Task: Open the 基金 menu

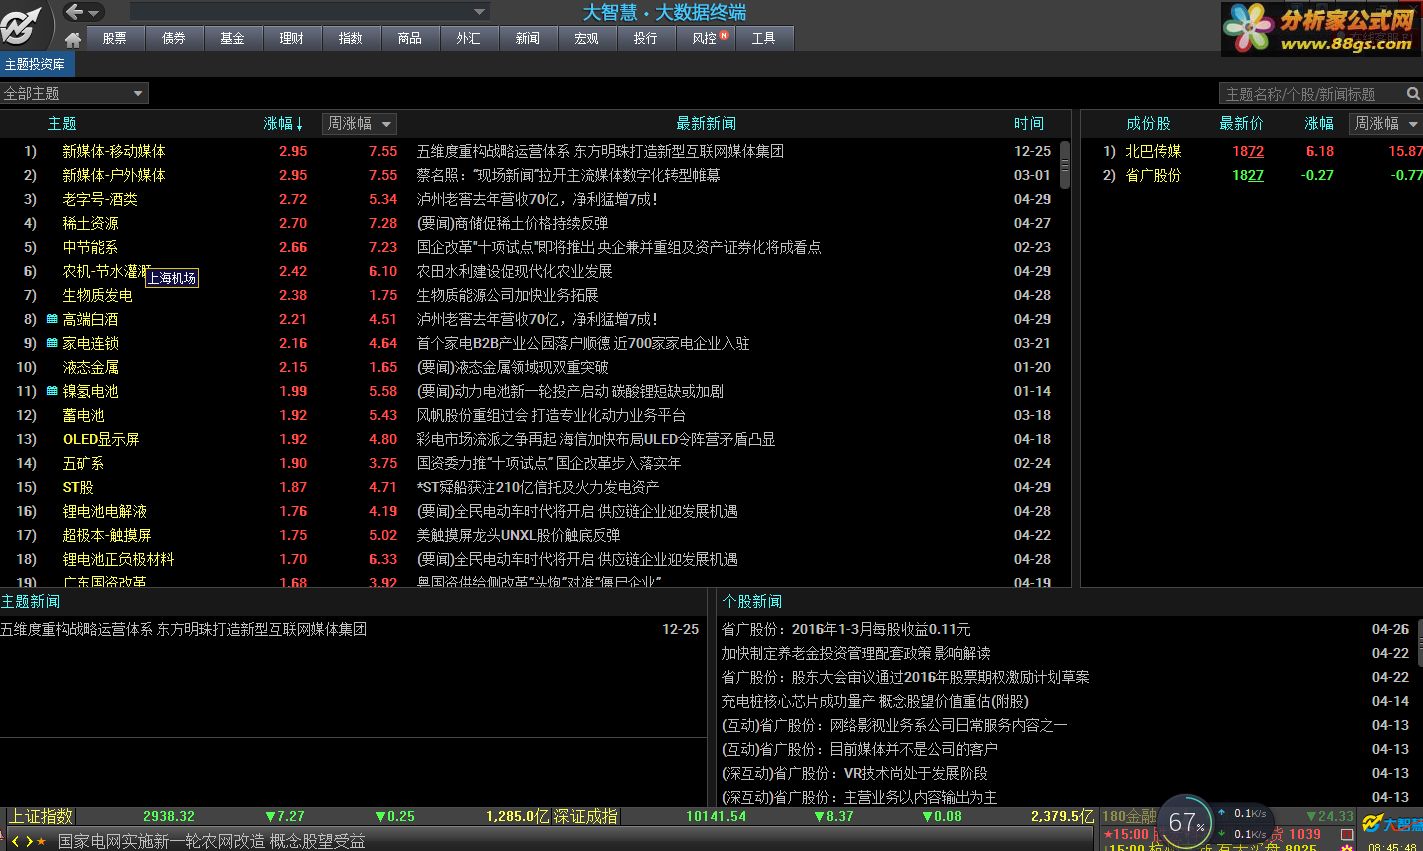Action: [233, 38]
